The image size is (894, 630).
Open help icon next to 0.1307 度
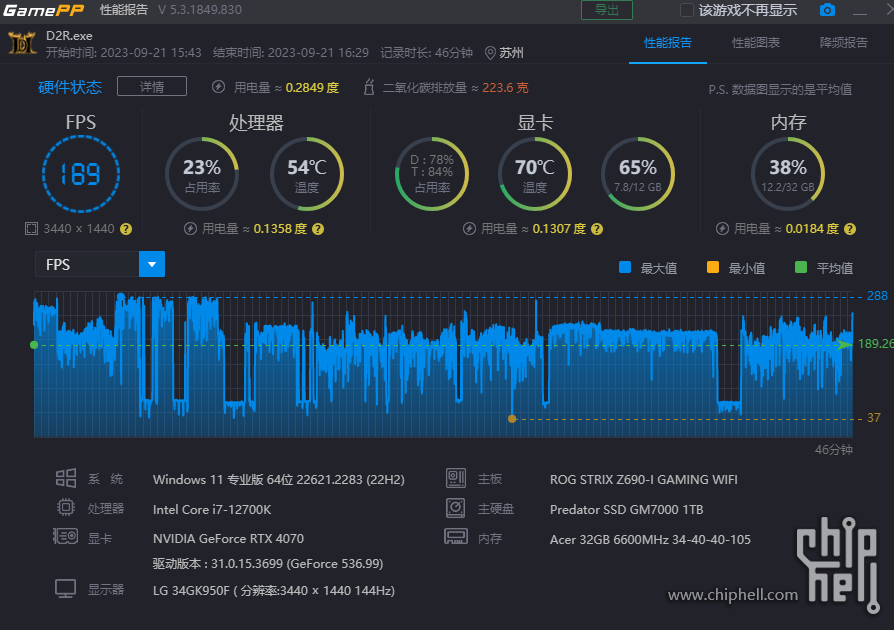(597, 229)
